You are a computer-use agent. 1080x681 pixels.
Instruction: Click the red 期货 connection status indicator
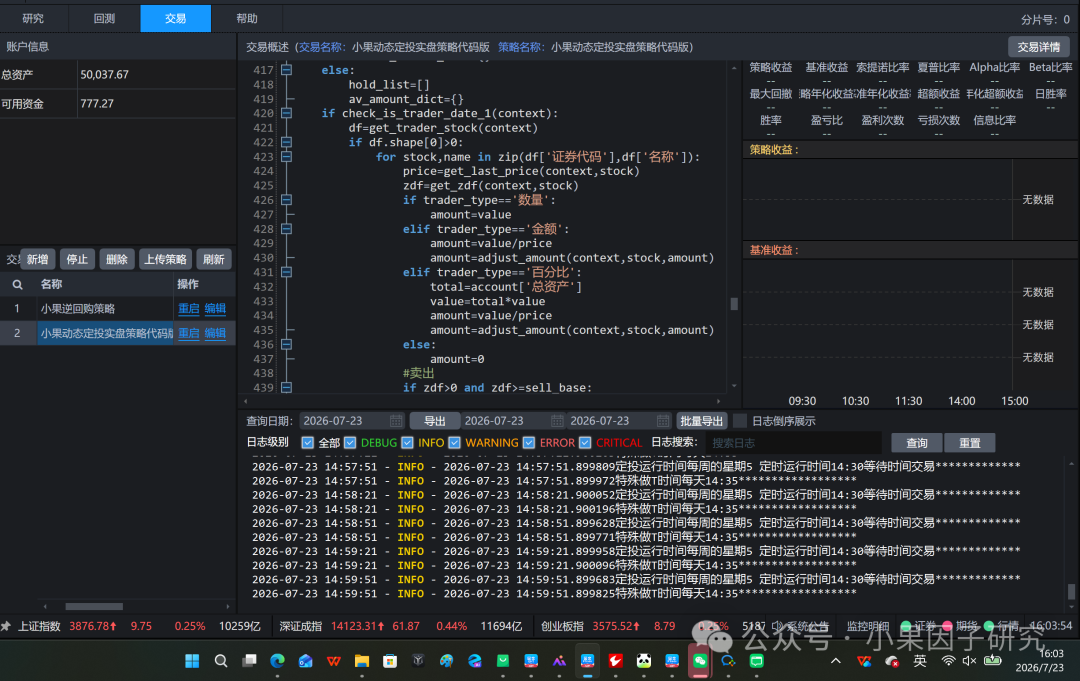click(948, 626)
